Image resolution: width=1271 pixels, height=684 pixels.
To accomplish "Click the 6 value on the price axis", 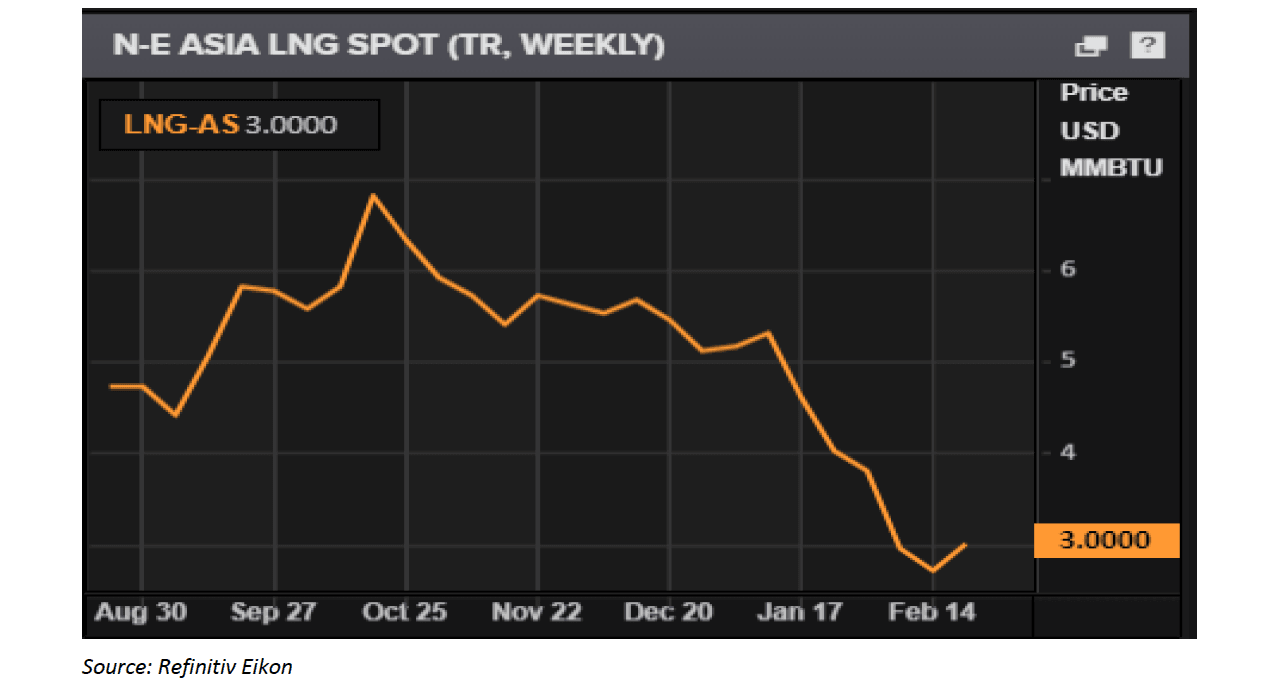I will [x=1068, y=269].
